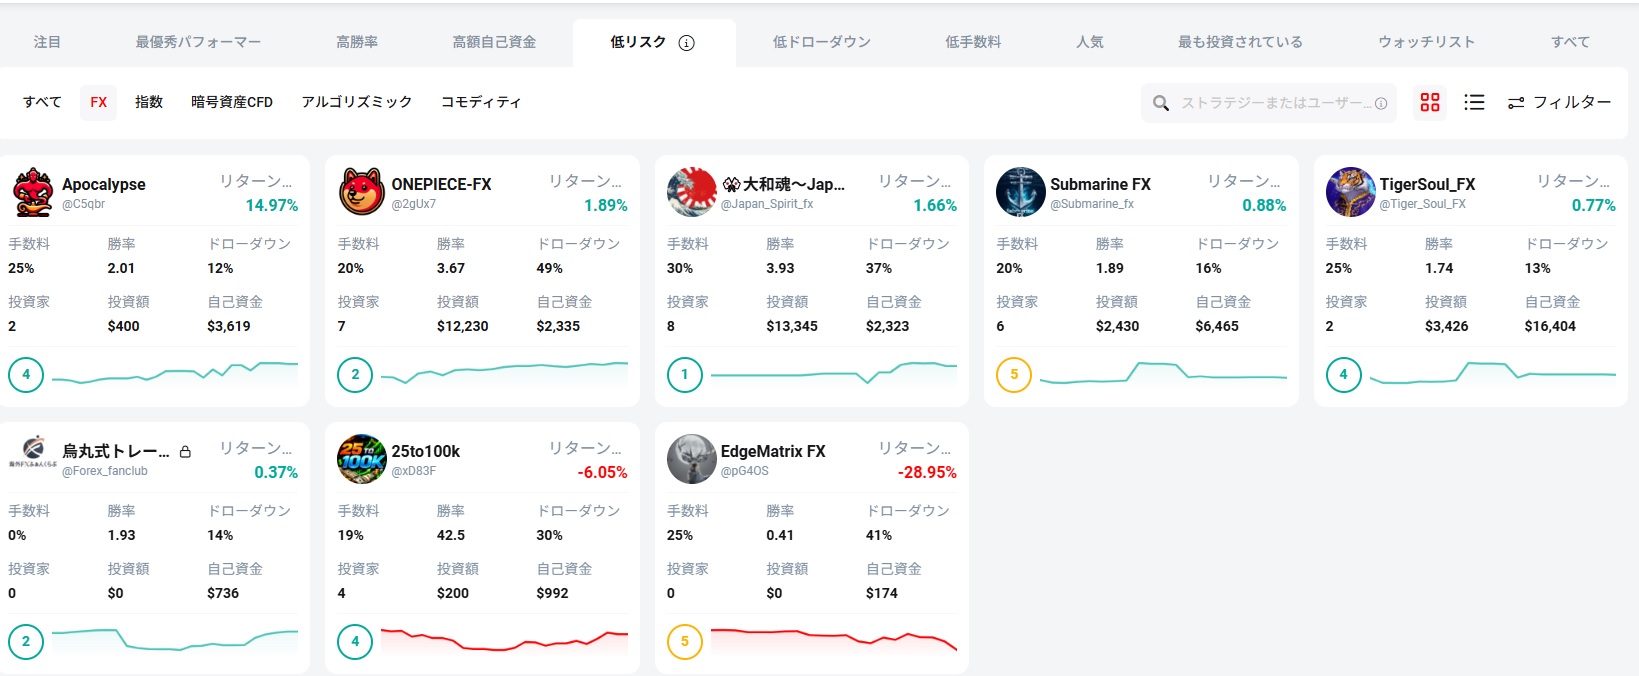
Task: Open the ONEPIECE-FX strategy name link
Action: tap(441, 184)
